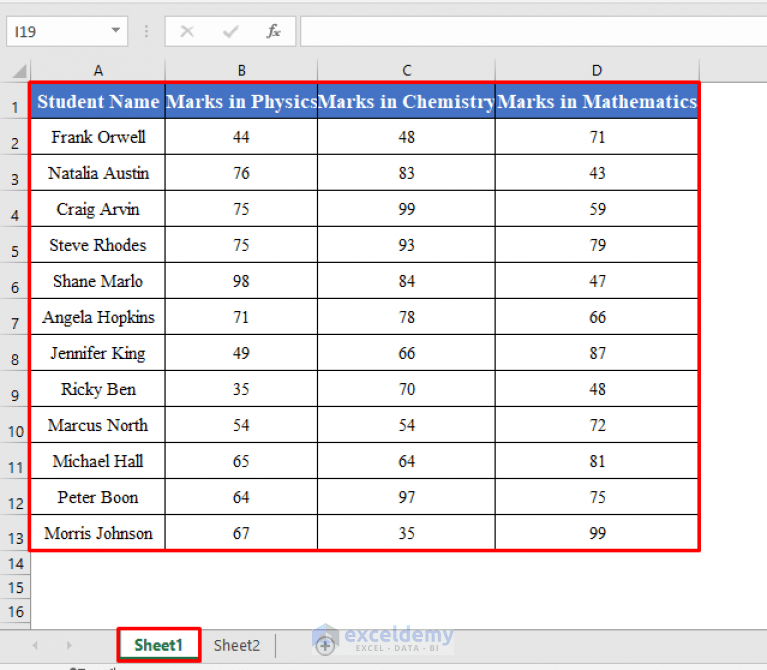This screenshot has width=767, height=670.
Task: Click Michael Hall's Mathematics mark 81
Action: pyautogui.click(x=597, y=461)
